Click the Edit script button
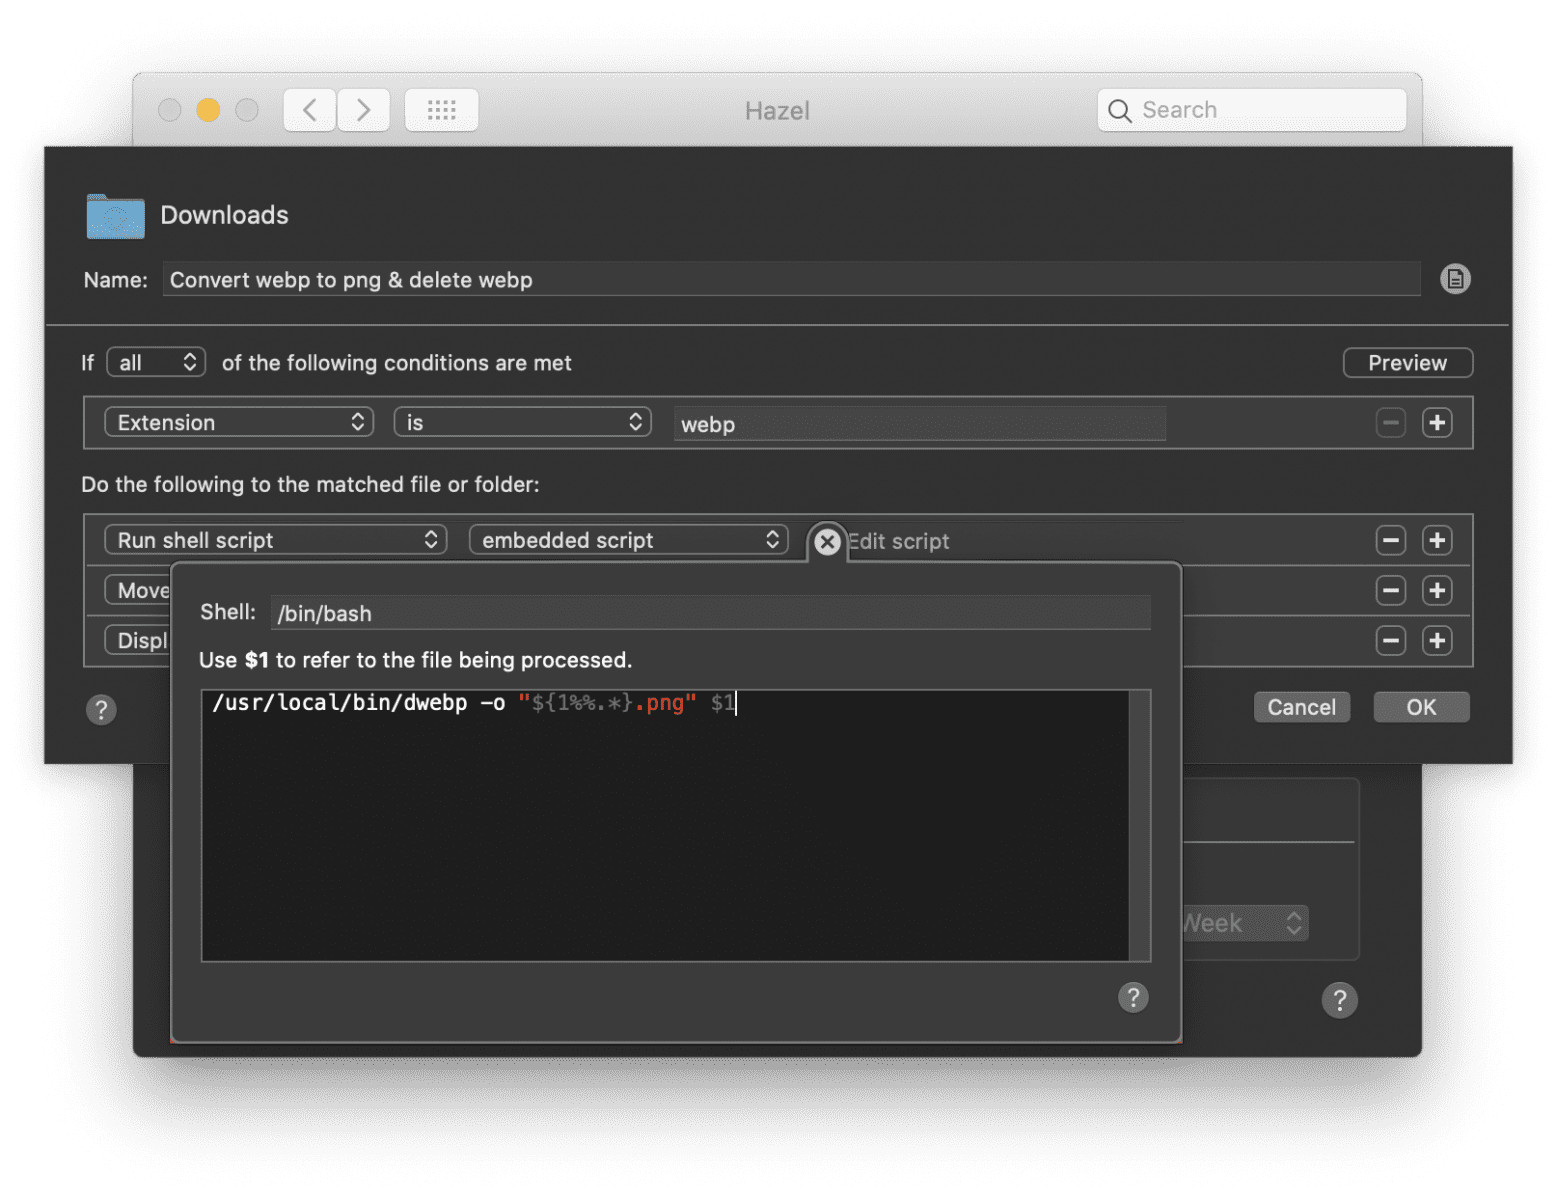This screenshot has height=1200, width=1557. coord(899,541)
